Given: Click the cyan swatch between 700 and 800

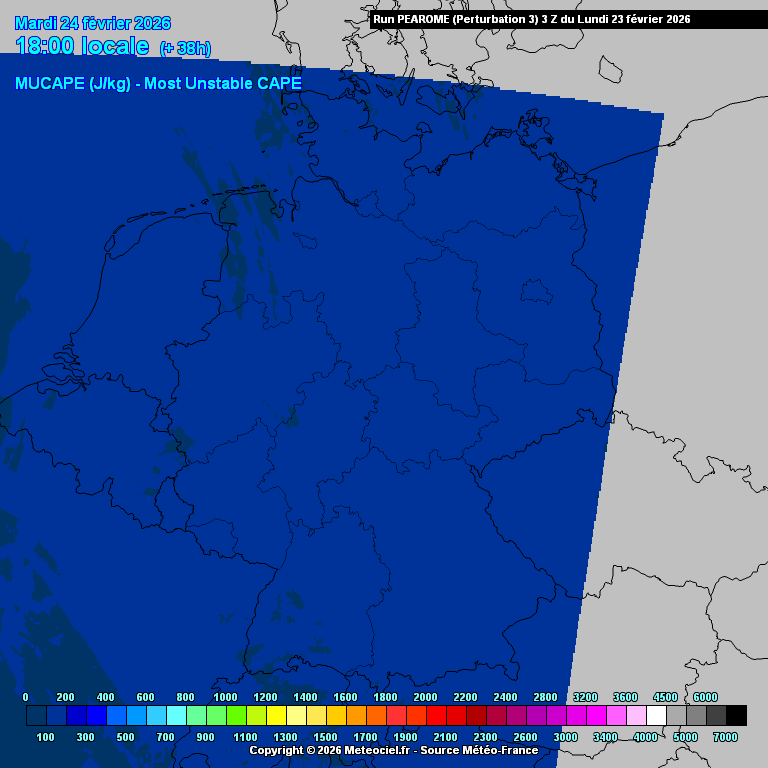Looking at the screenshot, I should point(176,715).
